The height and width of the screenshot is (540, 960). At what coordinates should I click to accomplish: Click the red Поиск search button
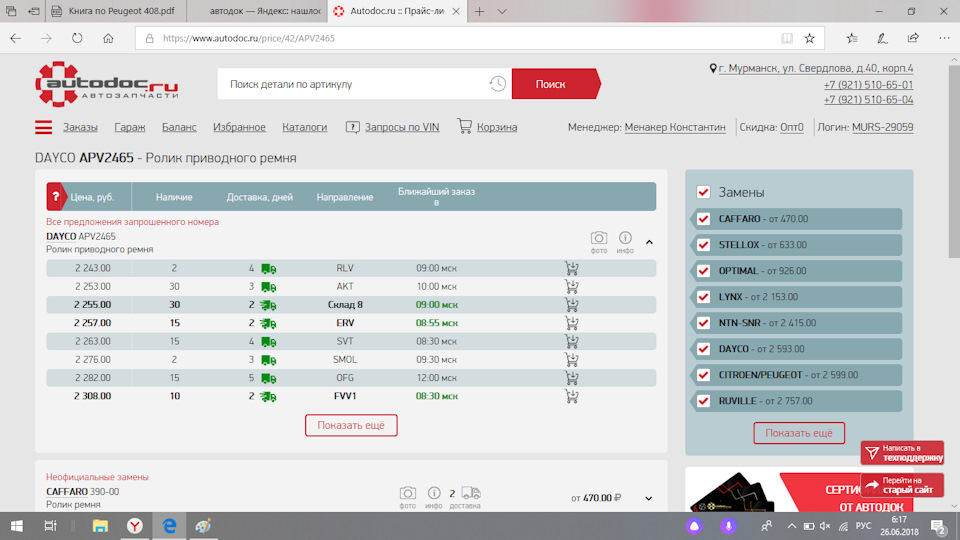pos(554,84)
